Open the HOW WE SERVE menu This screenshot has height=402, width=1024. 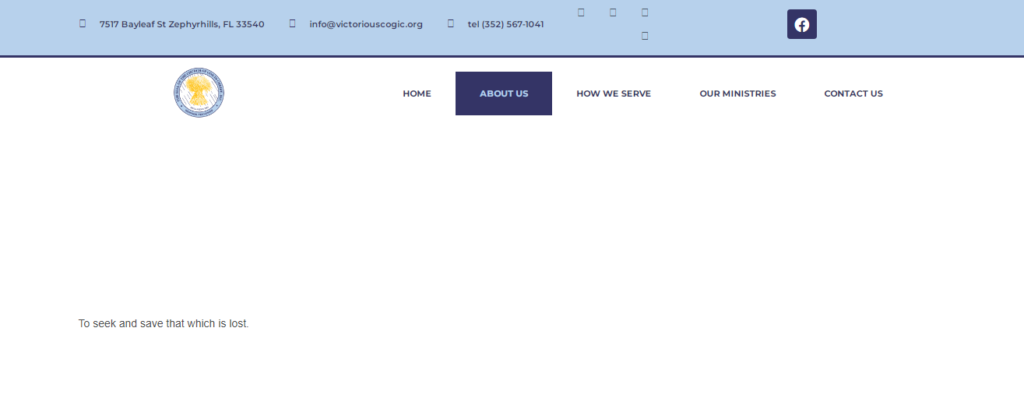[x=613, y=93]
